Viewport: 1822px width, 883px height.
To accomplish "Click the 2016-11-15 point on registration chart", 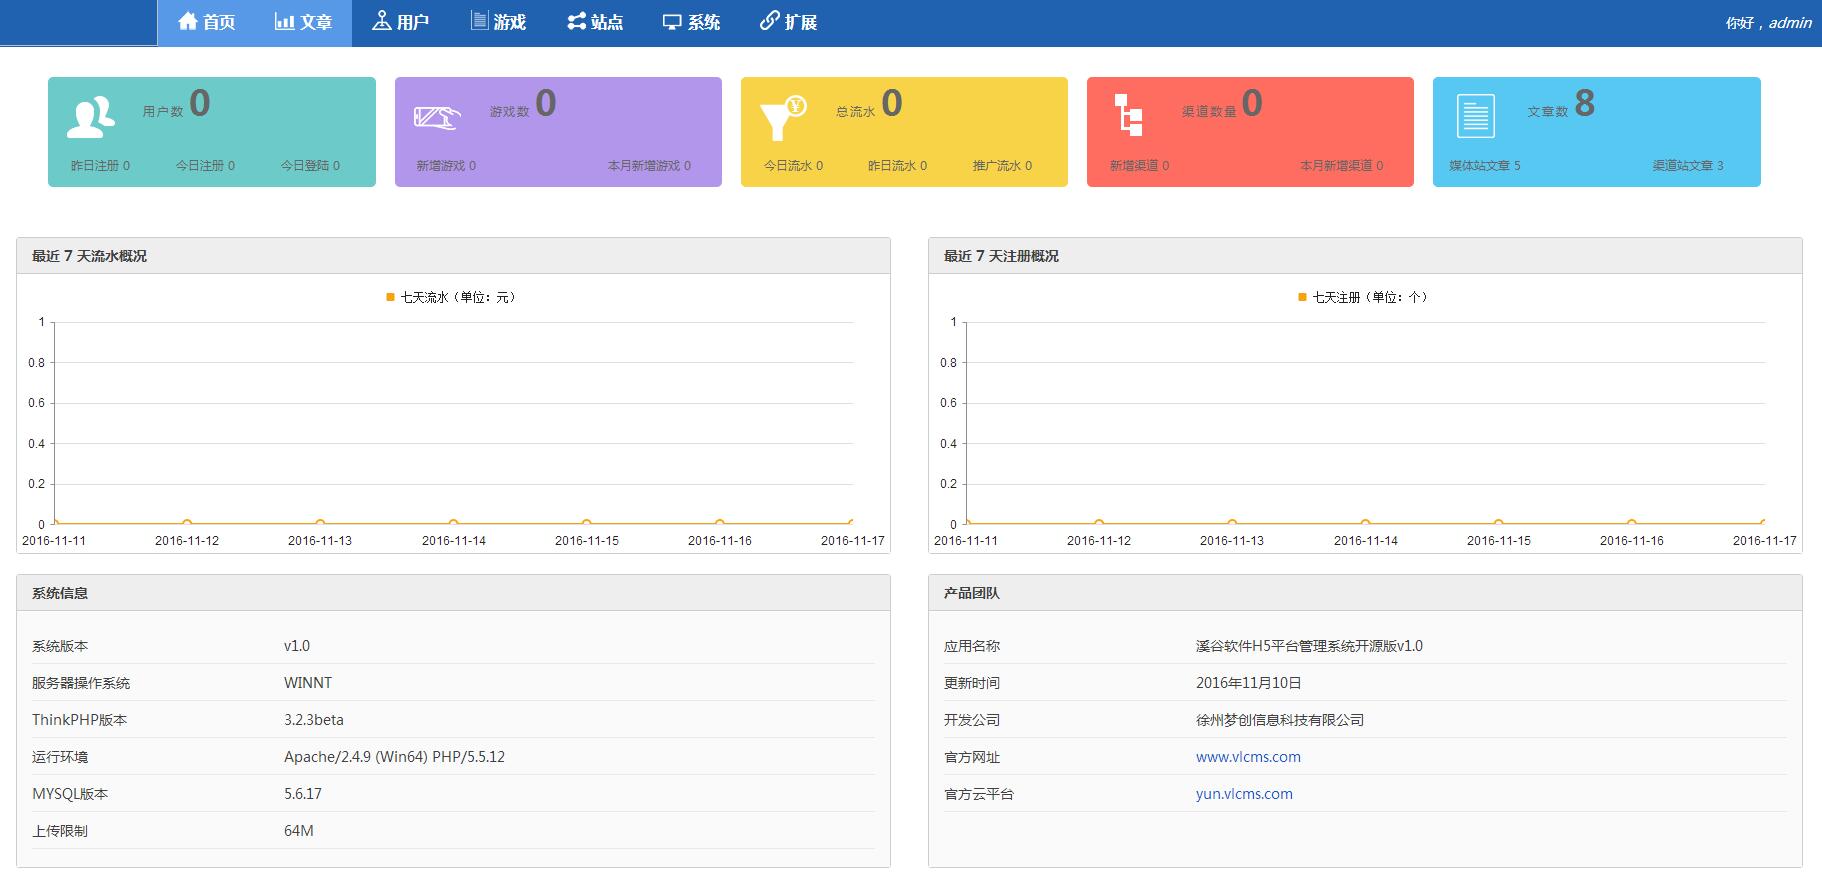I will 1498,523.
